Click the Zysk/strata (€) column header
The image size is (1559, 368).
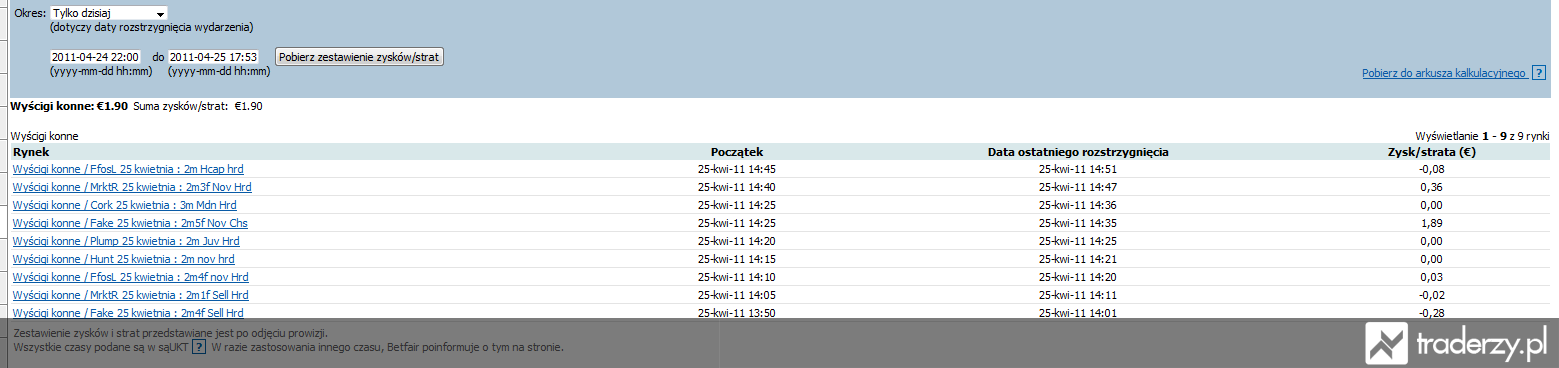[x=1432, y=152]
